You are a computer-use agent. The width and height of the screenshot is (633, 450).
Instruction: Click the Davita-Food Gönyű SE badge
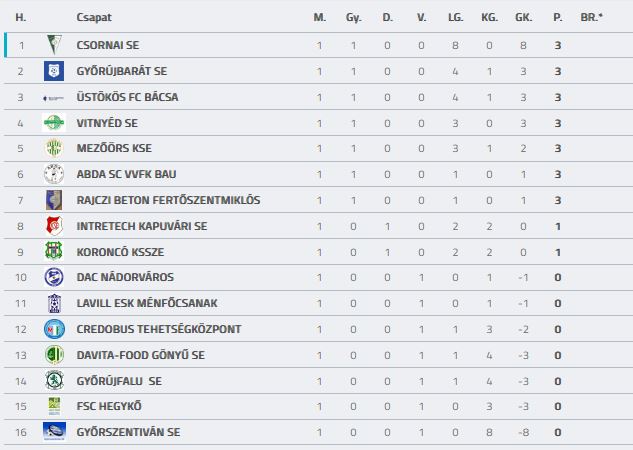click(54, 355)
